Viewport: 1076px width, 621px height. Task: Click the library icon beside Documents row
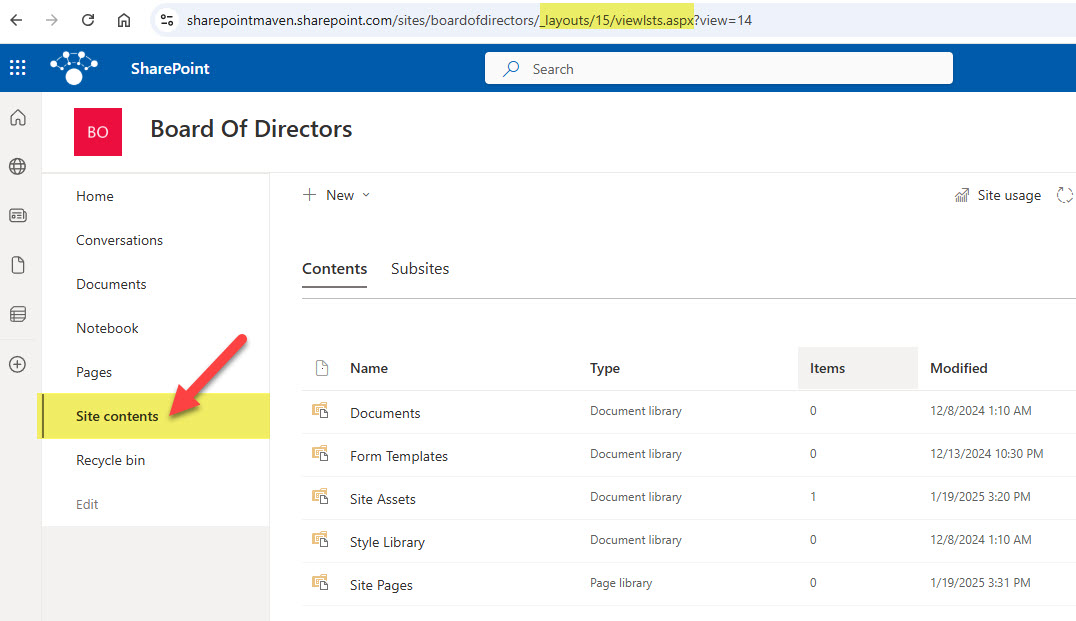pos(320,410)
